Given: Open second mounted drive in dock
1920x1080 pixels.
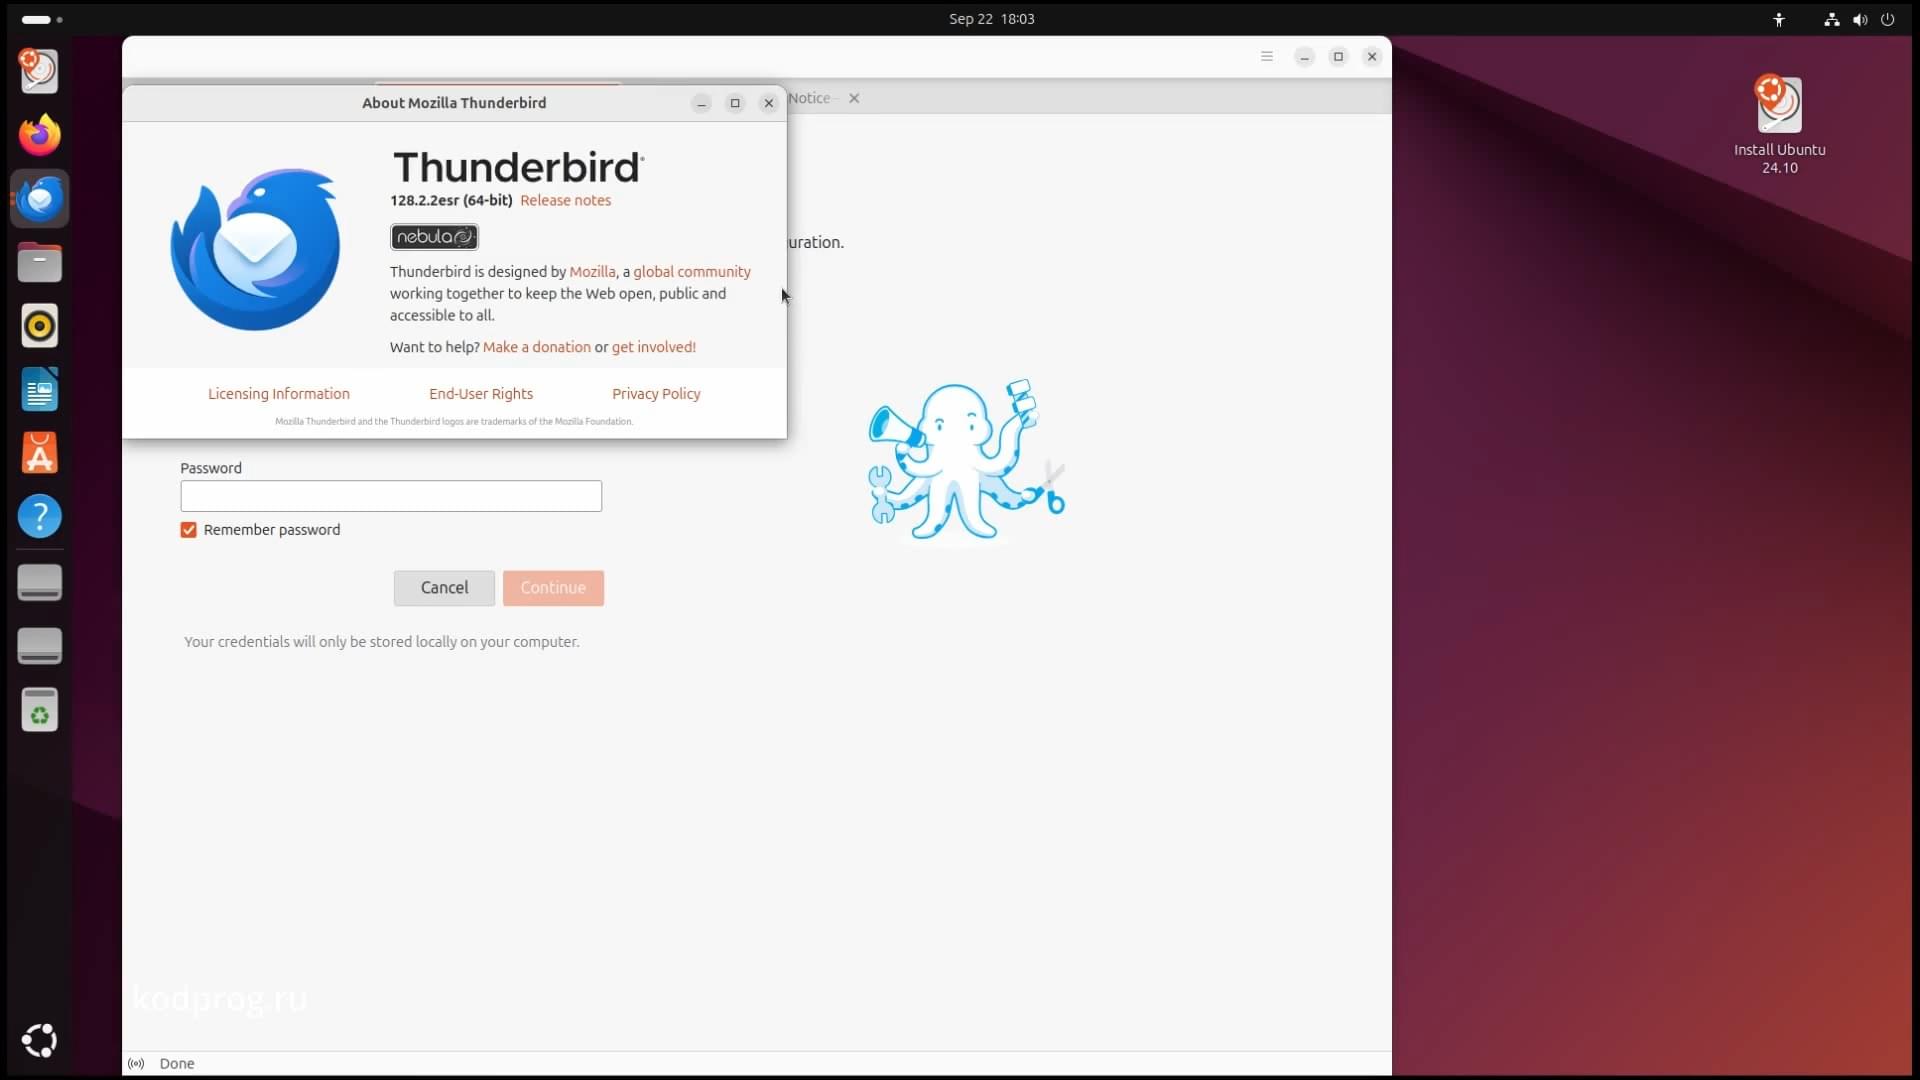Looking at the screenshot, I should [x=39, y=647].
